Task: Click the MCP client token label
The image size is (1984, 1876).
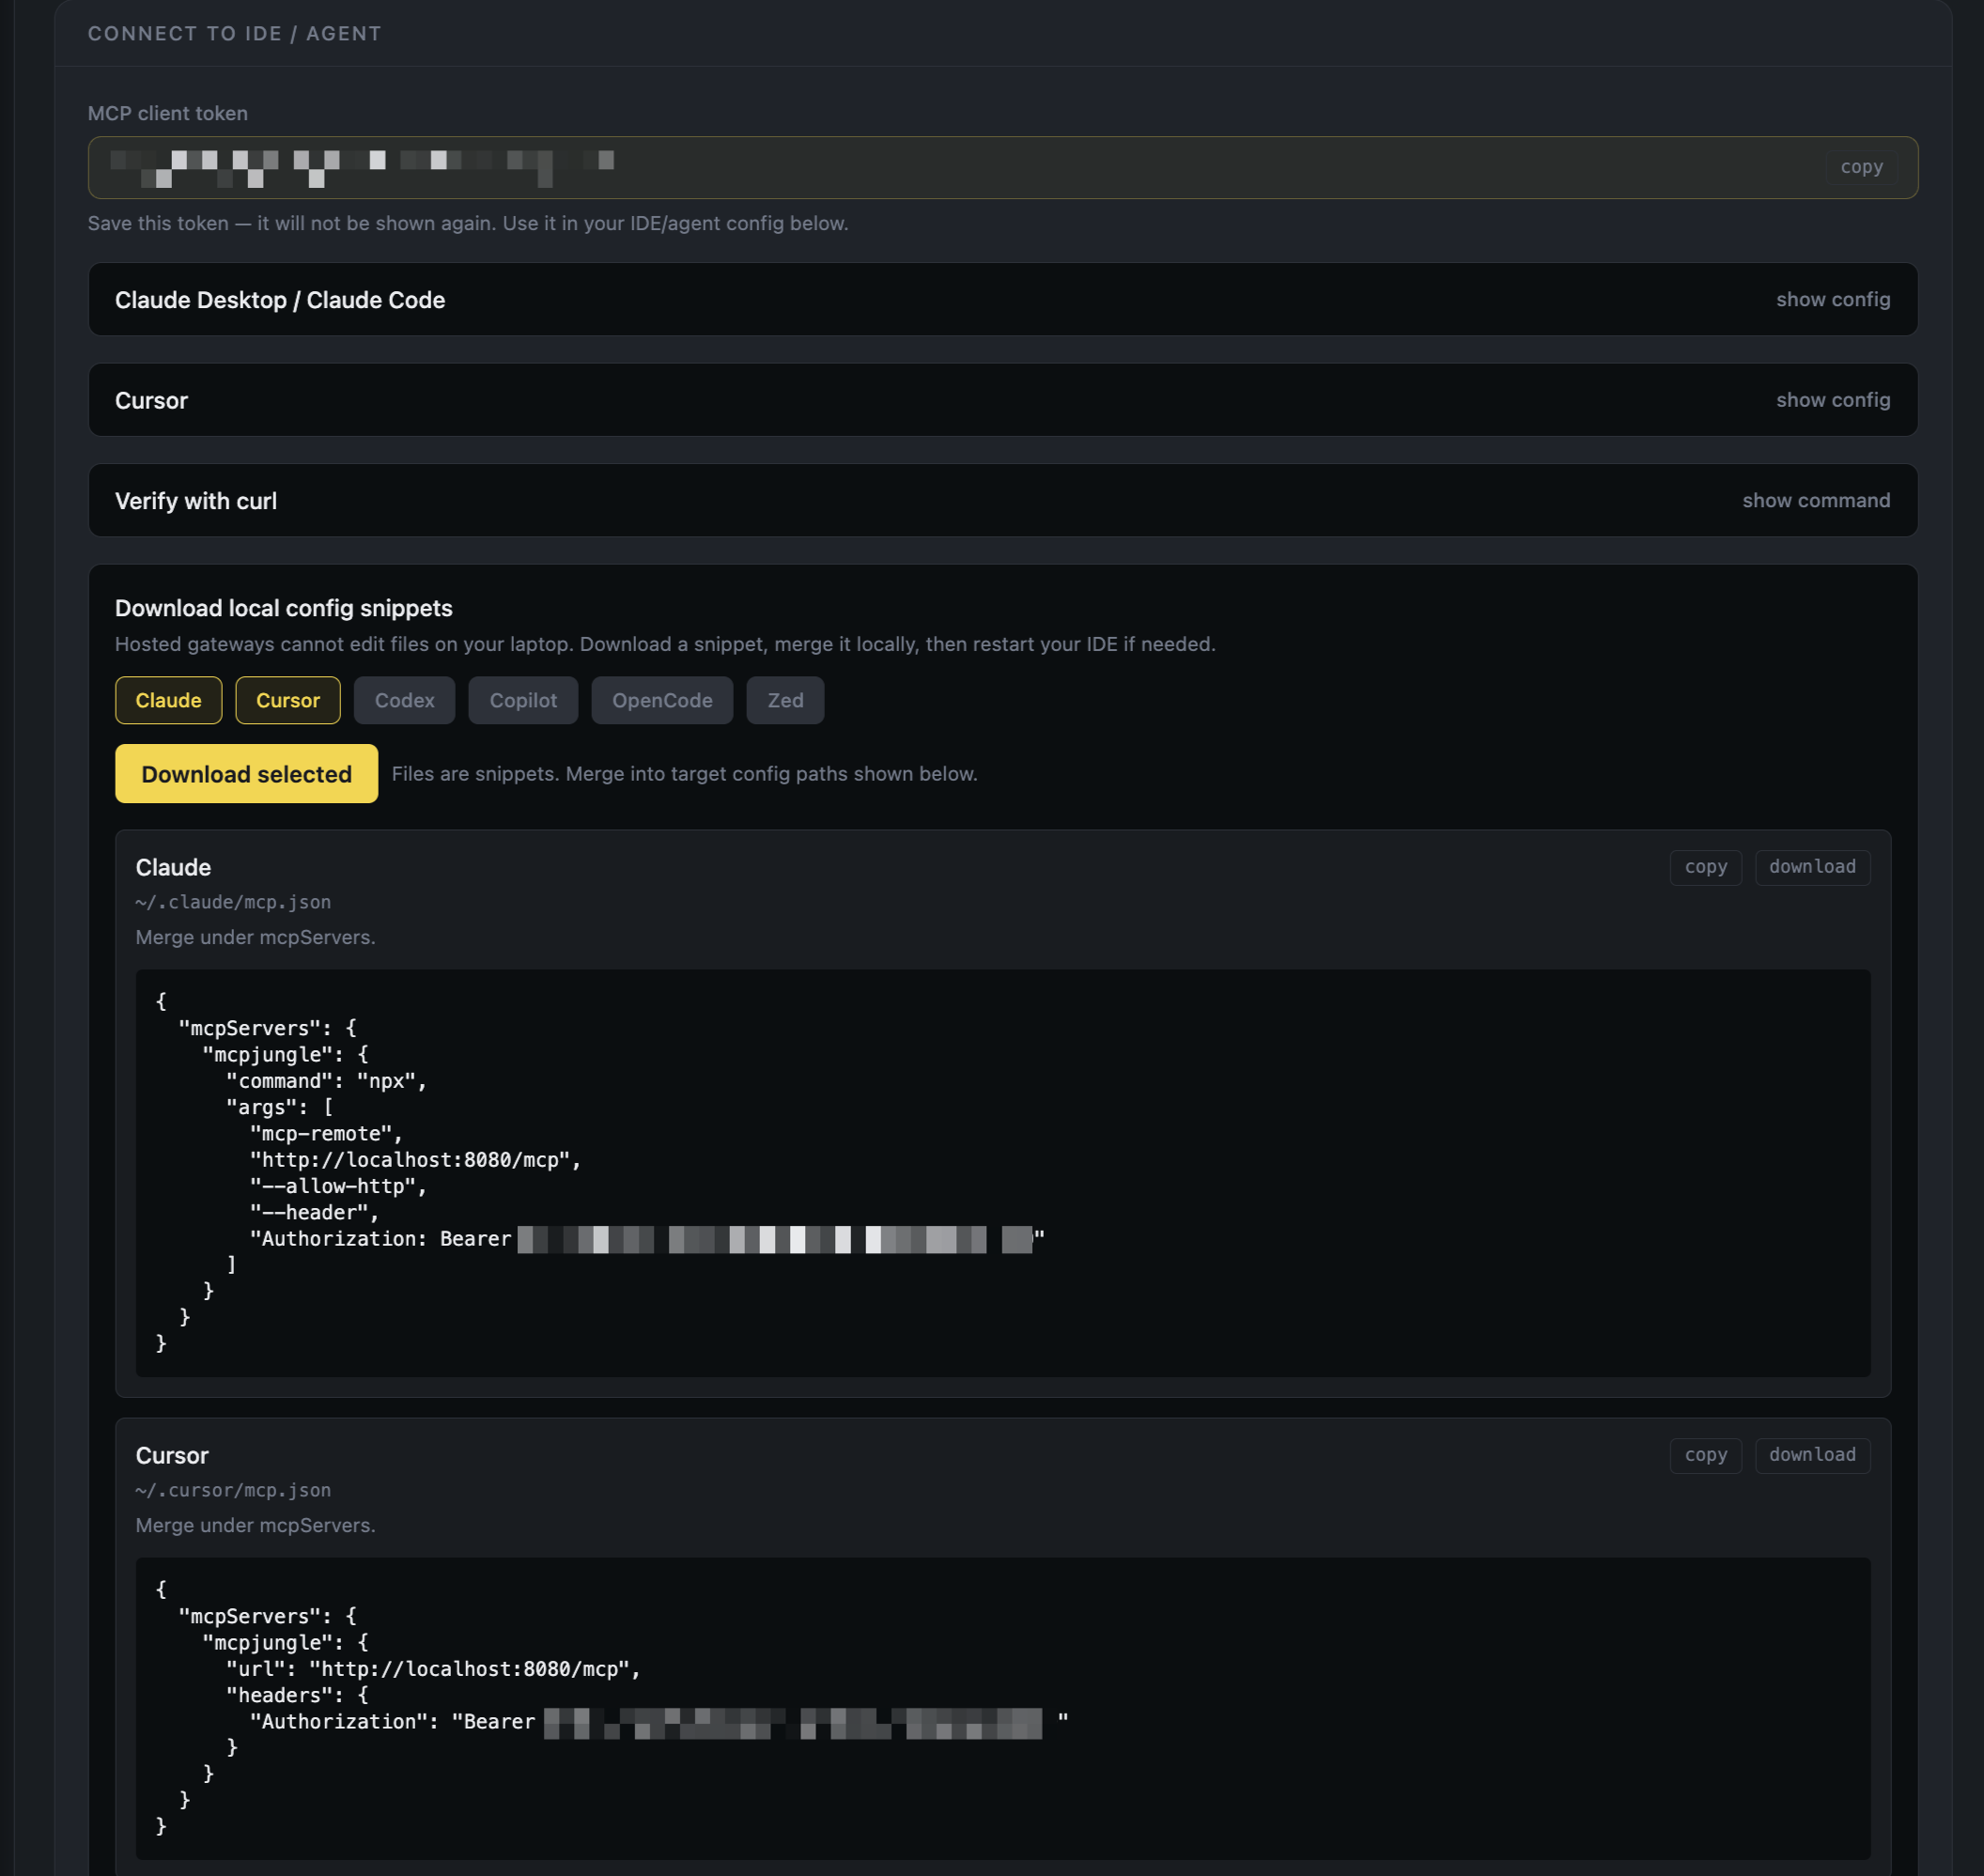Action: point(168,113)
